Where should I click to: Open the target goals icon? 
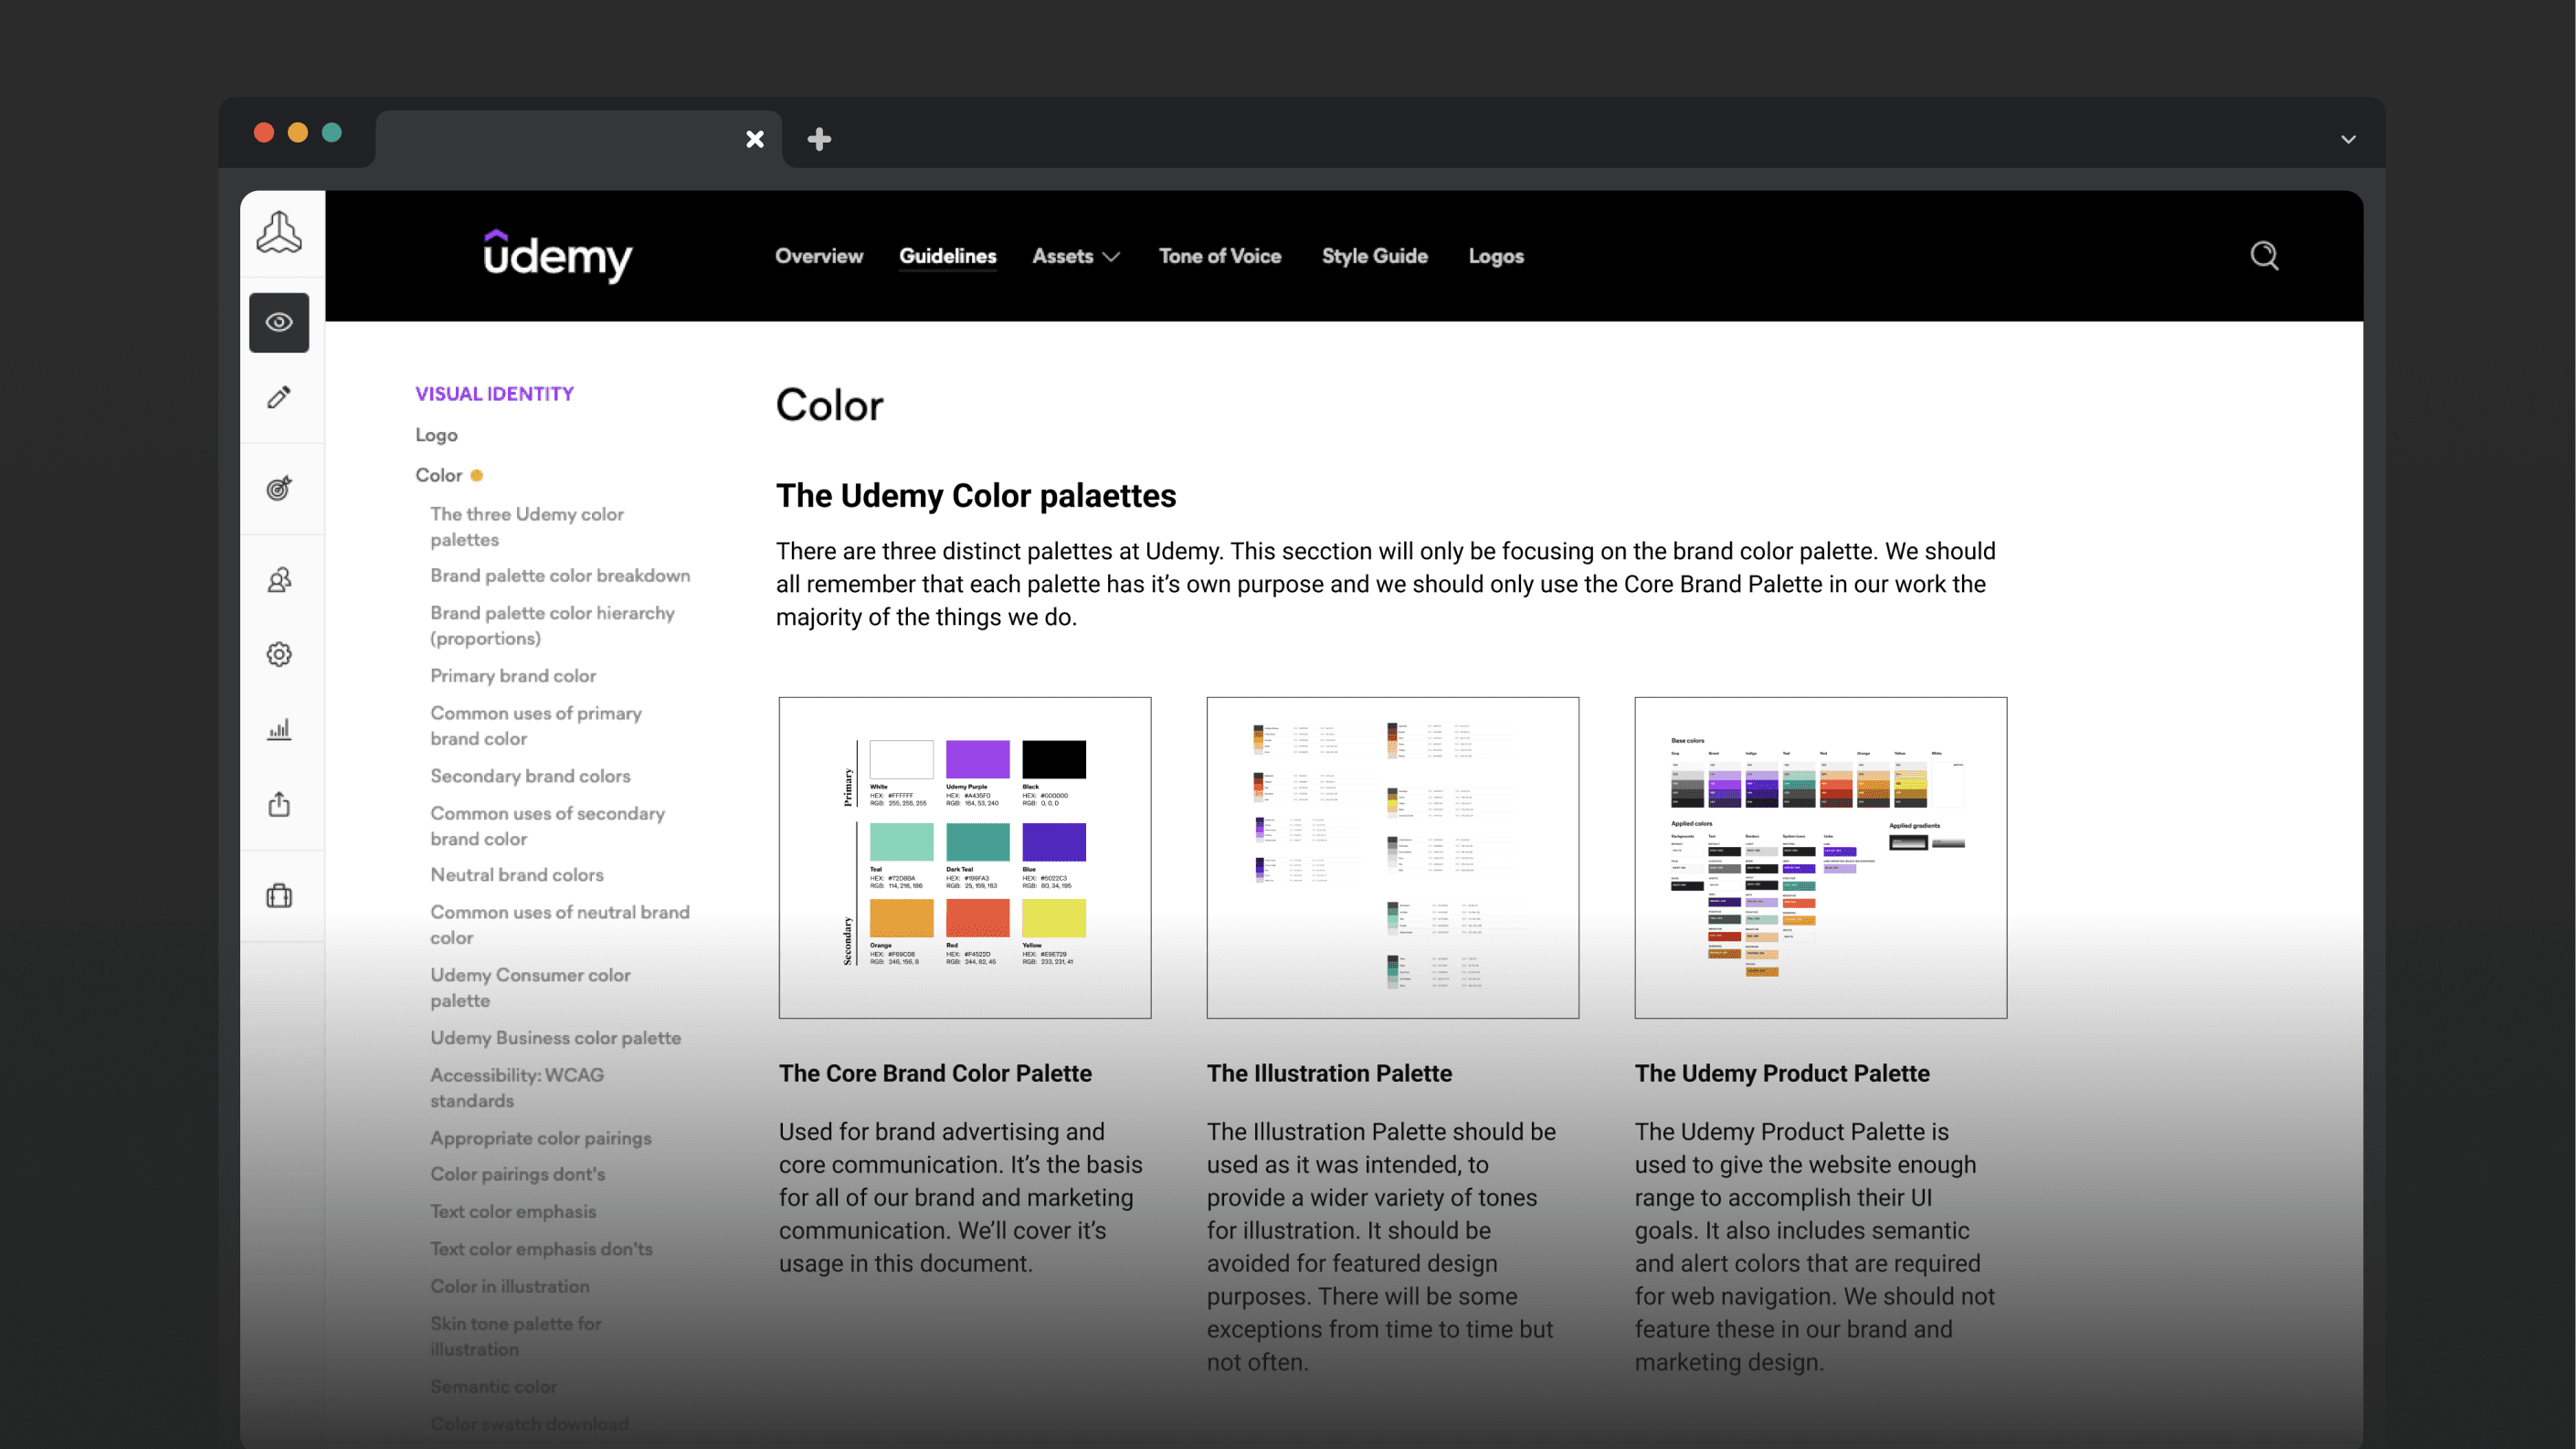tap(279, 488)
